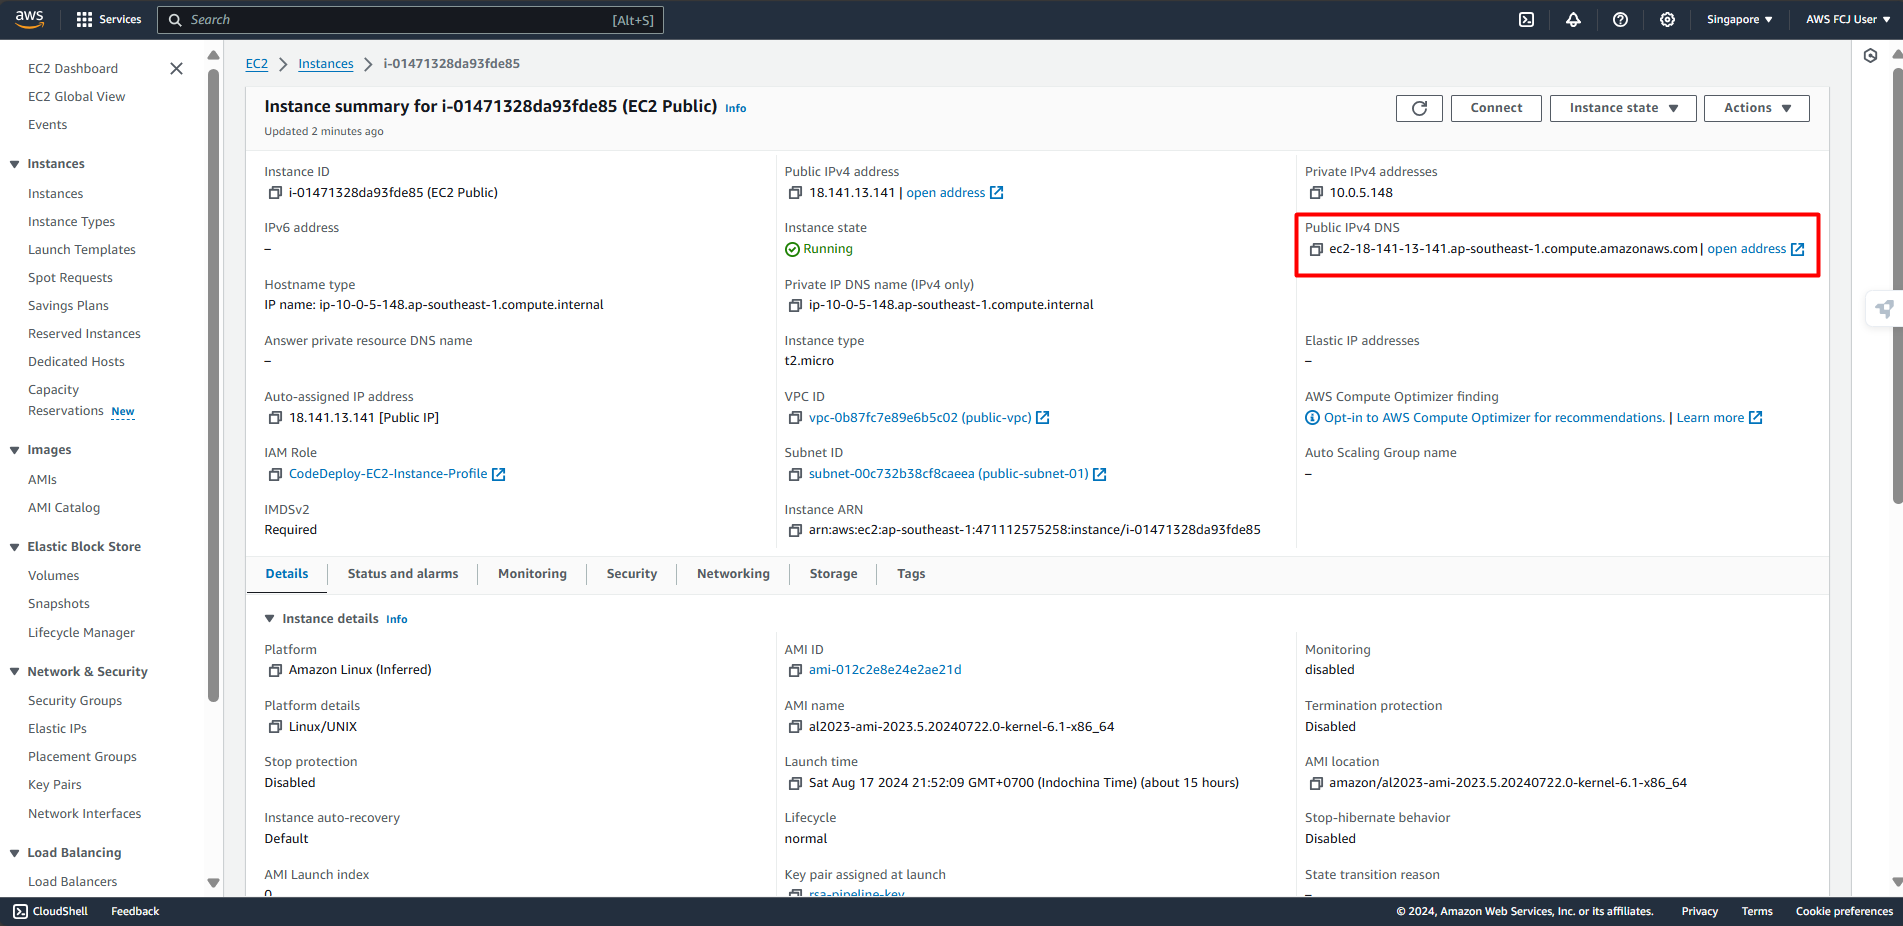Open the Instance state dropdown
Image resolution: width=1903 pixels, height=926 pixels.
1623,108
